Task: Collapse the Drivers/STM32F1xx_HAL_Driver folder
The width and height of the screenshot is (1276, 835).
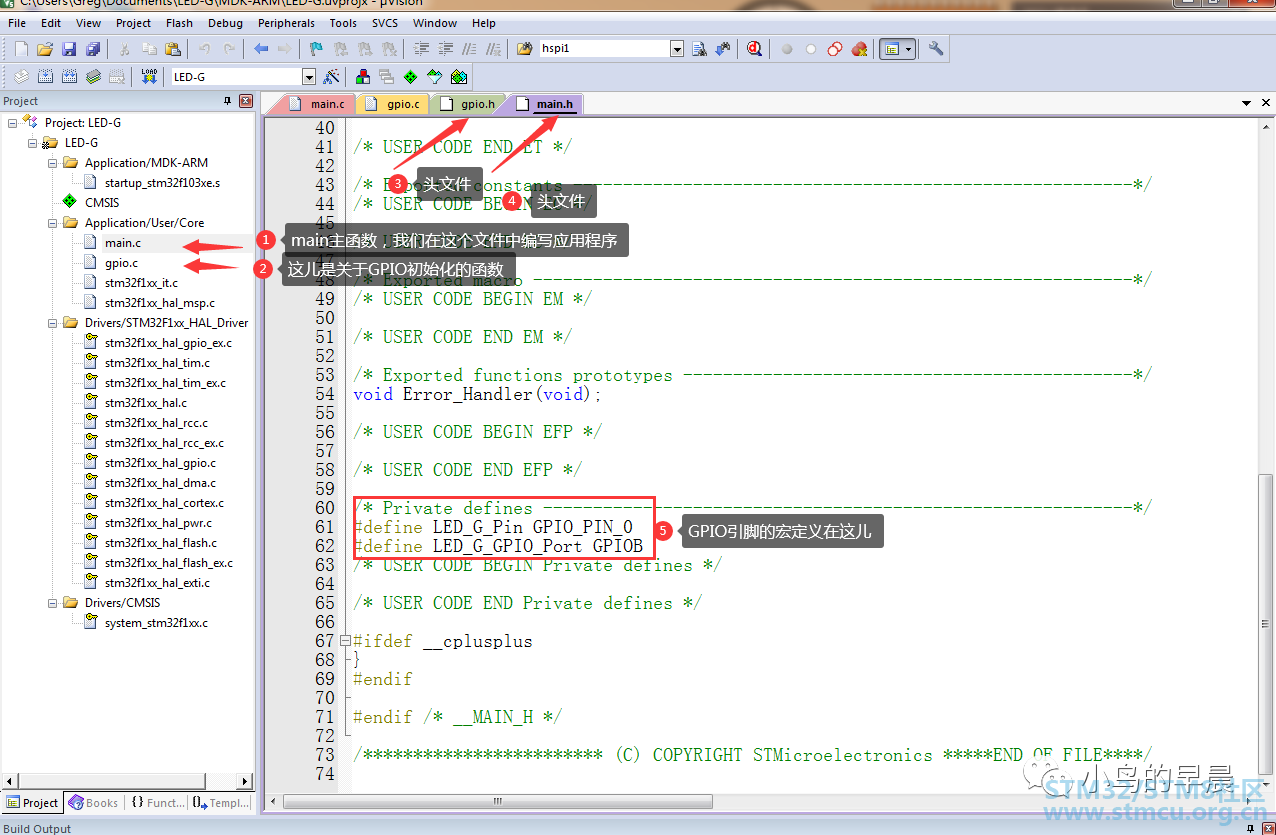Action: [x=52, y=322]
